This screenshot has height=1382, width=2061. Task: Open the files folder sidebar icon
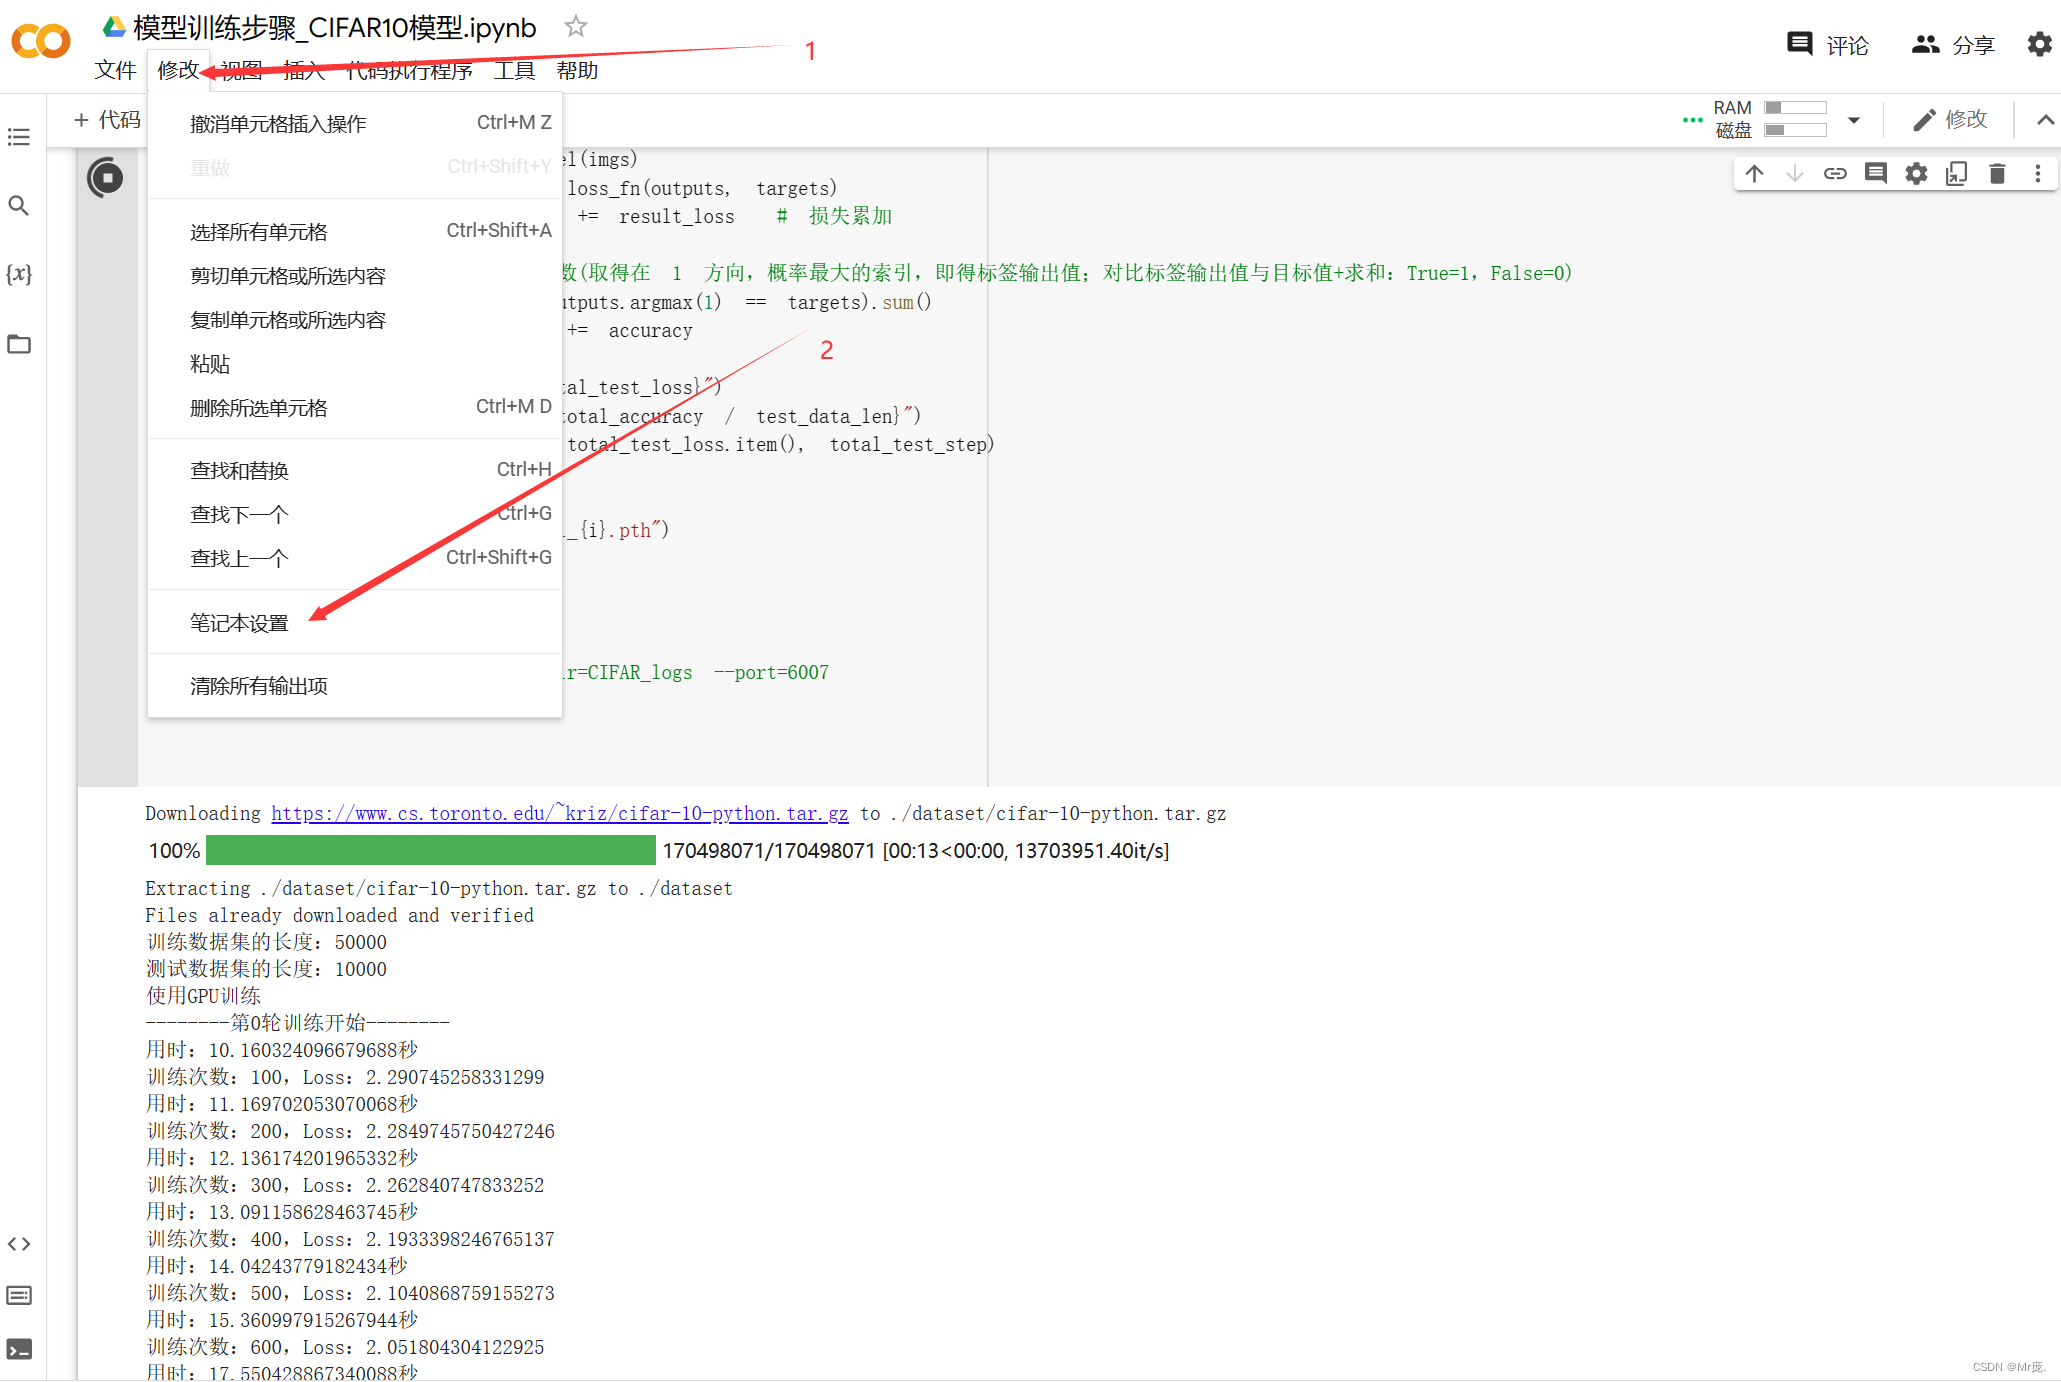pos(19,344)
